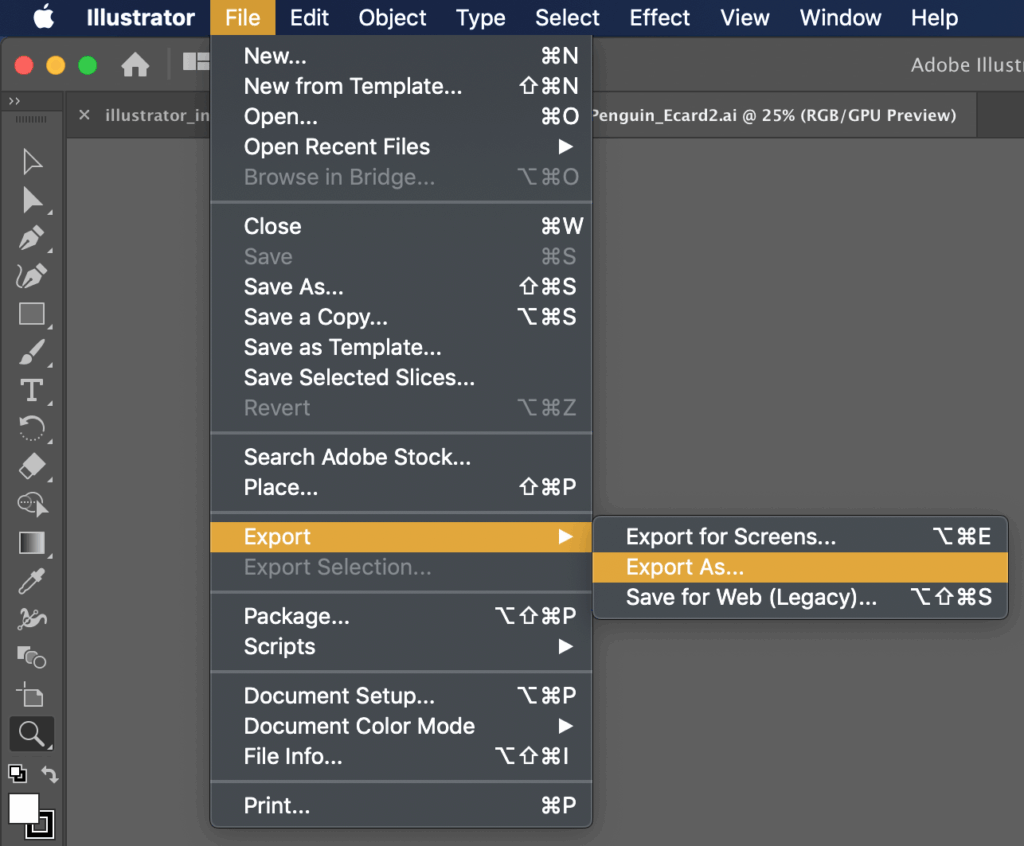Choose Close from File menu

(x=401, y=227)
